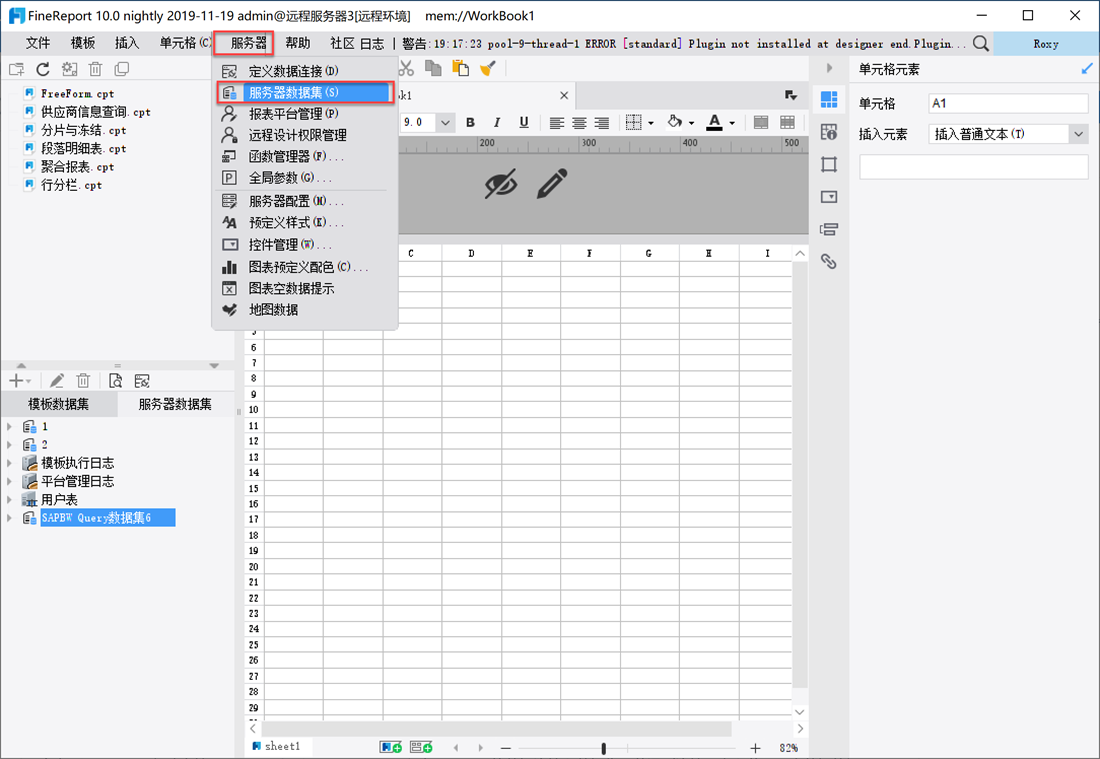Expand the 平台管理日志 dataset node
This screenshot has width=1100, height=759.
click(9, 481)
